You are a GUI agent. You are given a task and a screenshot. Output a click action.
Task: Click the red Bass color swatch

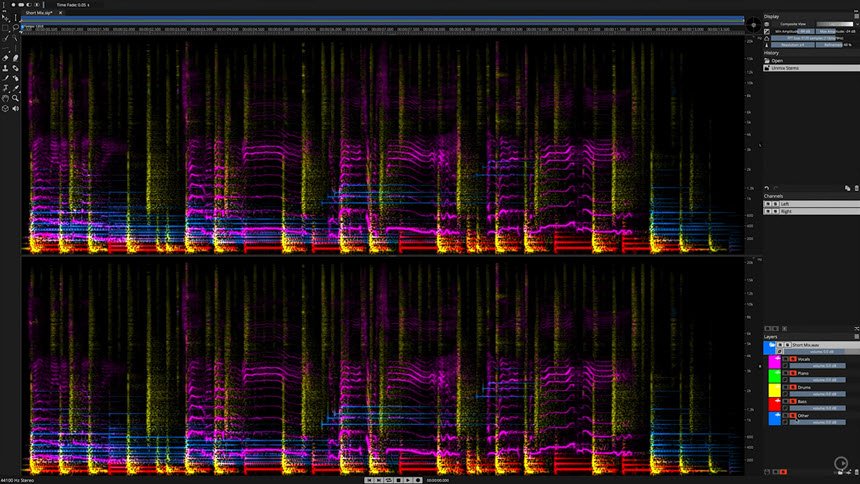(x=774, y=404)
